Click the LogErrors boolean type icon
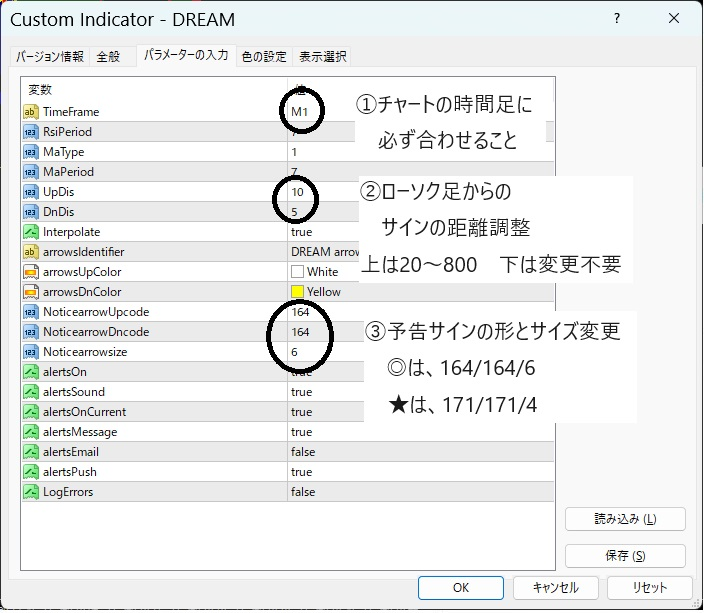This screenshot has width=704, height=613. (31, 491)
